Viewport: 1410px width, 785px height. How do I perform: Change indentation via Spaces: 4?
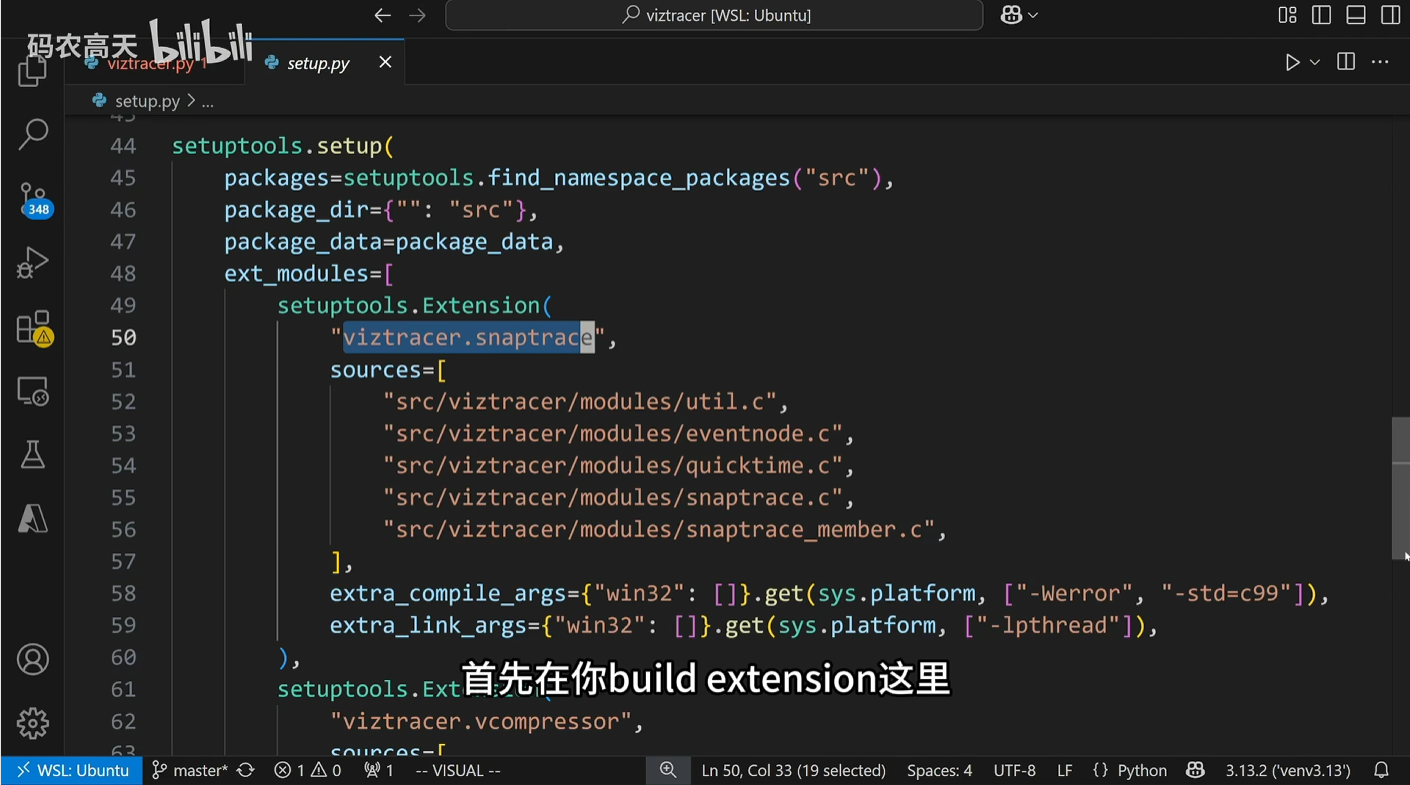(939, 770)
